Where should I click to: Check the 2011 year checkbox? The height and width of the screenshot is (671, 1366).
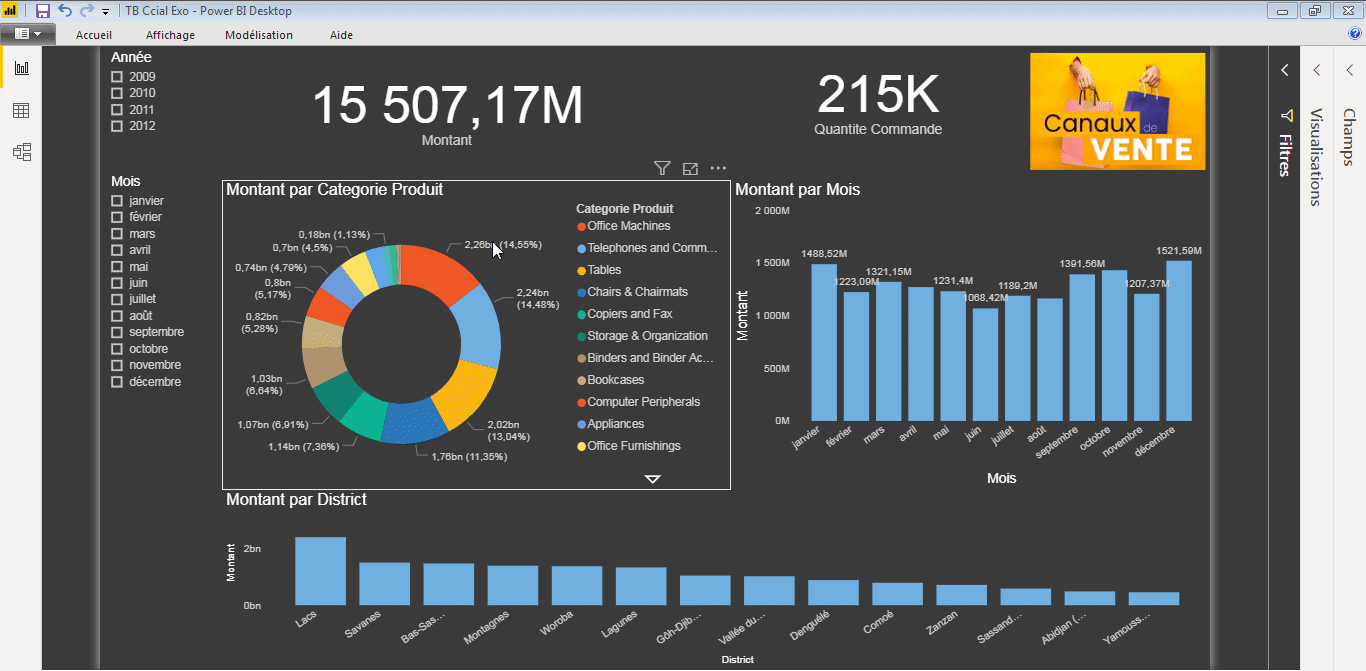point(117,110)
